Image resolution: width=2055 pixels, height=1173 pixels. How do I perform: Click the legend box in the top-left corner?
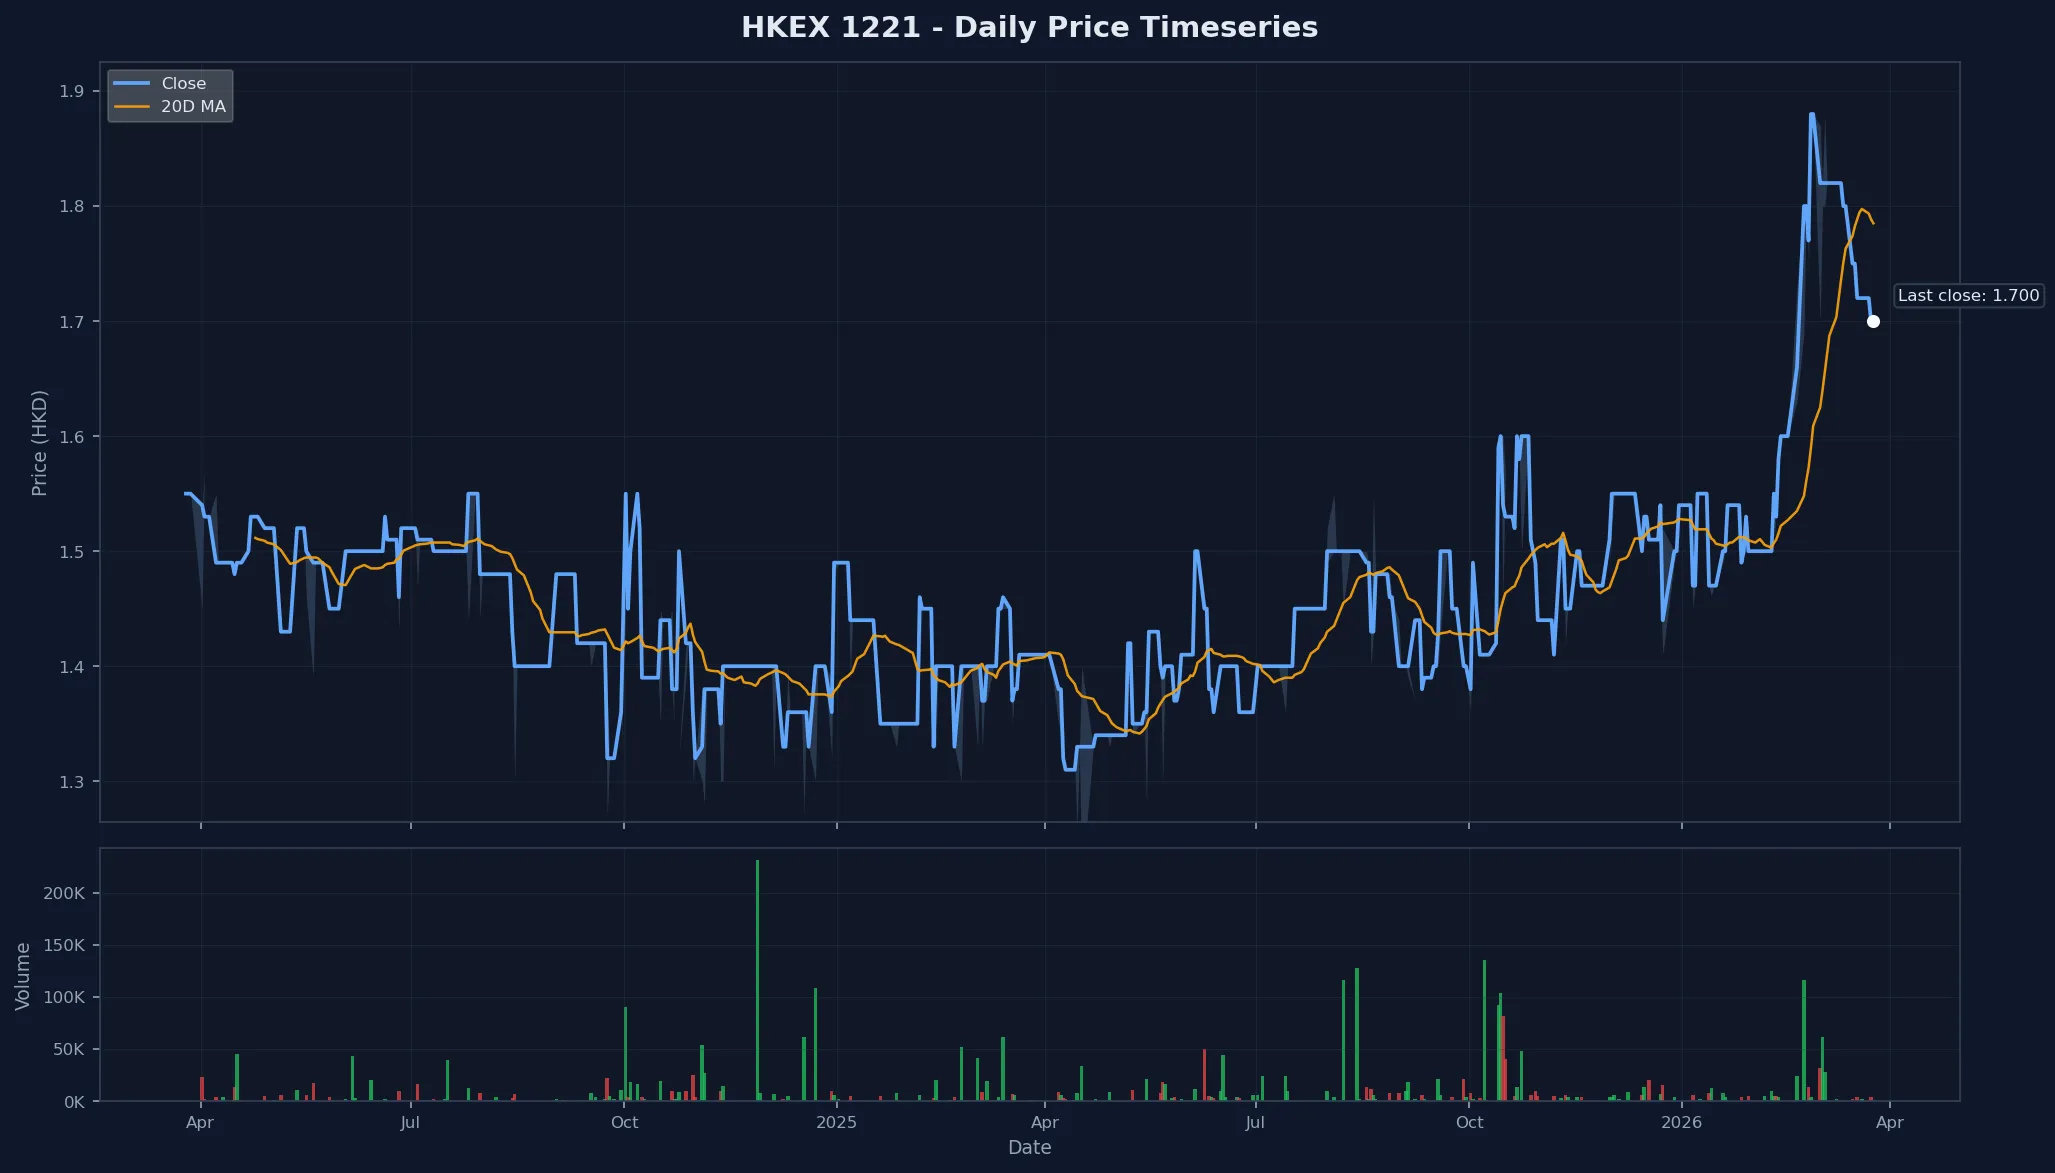170,94
